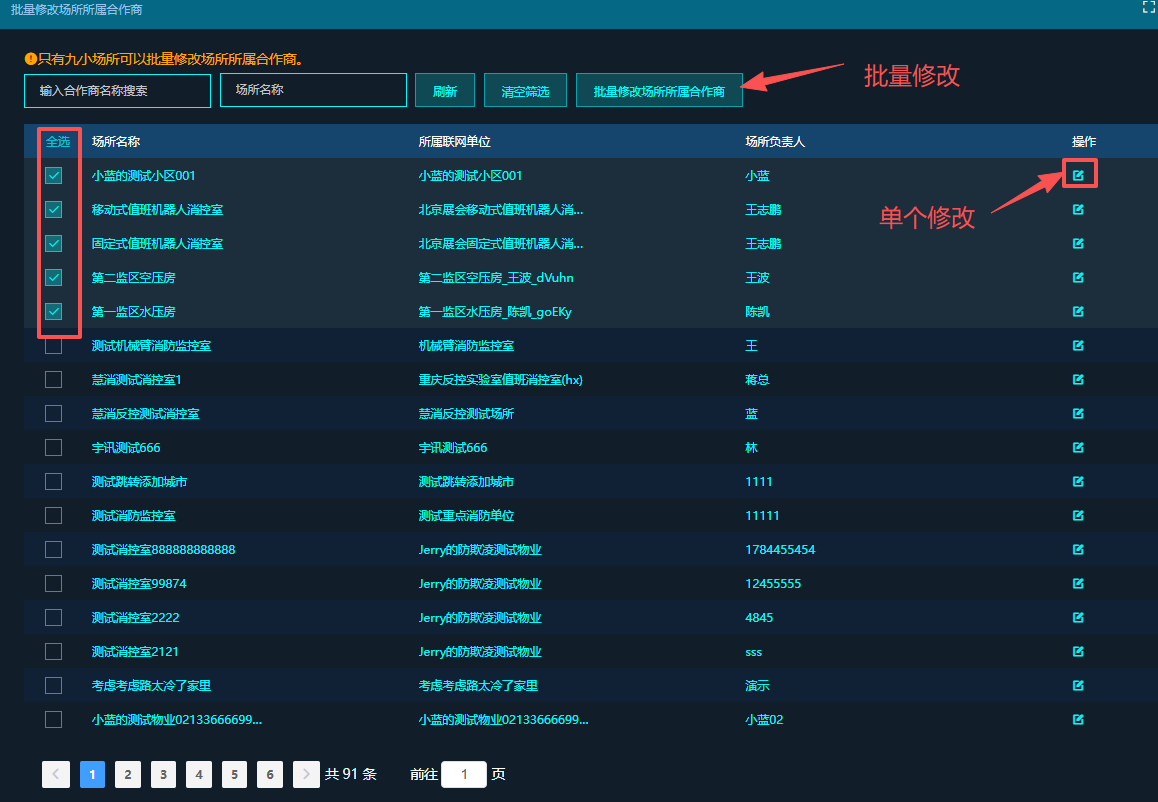Open edit icon for 第二监区空压房 row
Image resolution: width=1158 pixels, height=802 pixels.
coord(1078,277)
